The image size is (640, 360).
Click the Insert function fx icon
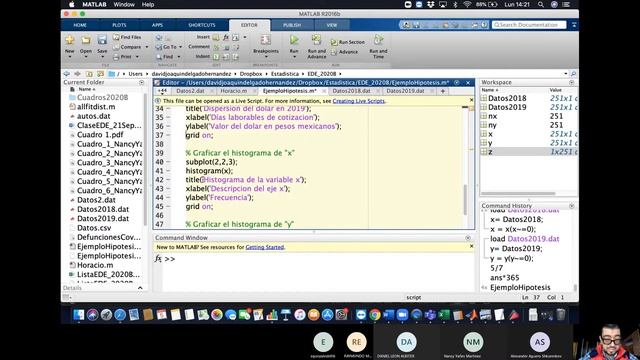tap(226, 37)
